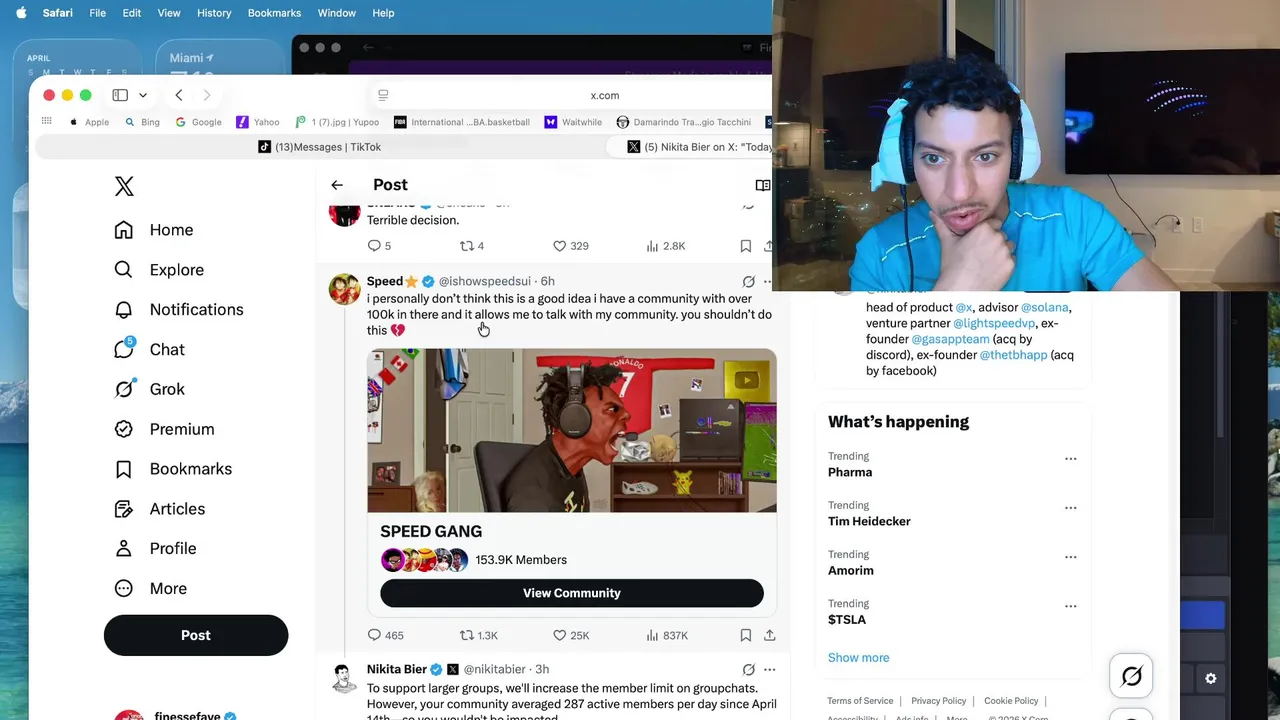Open Notifications in sidebar
The width and height of the screenshot is (1280, 720).
point(179,310)
